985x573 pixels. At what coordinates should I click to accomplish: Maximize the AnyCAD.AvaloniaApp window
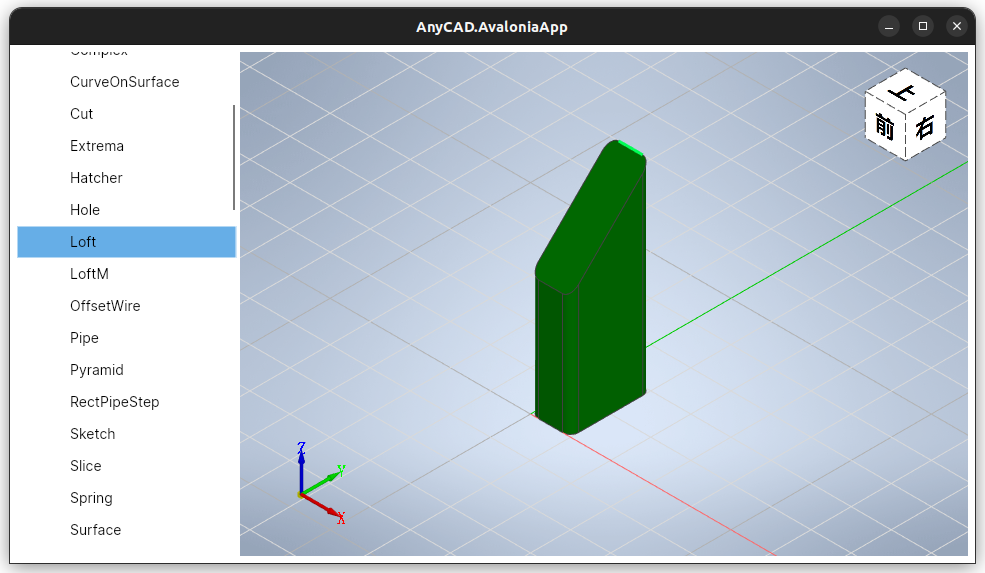pyautogui.click(x=923, y=26)
